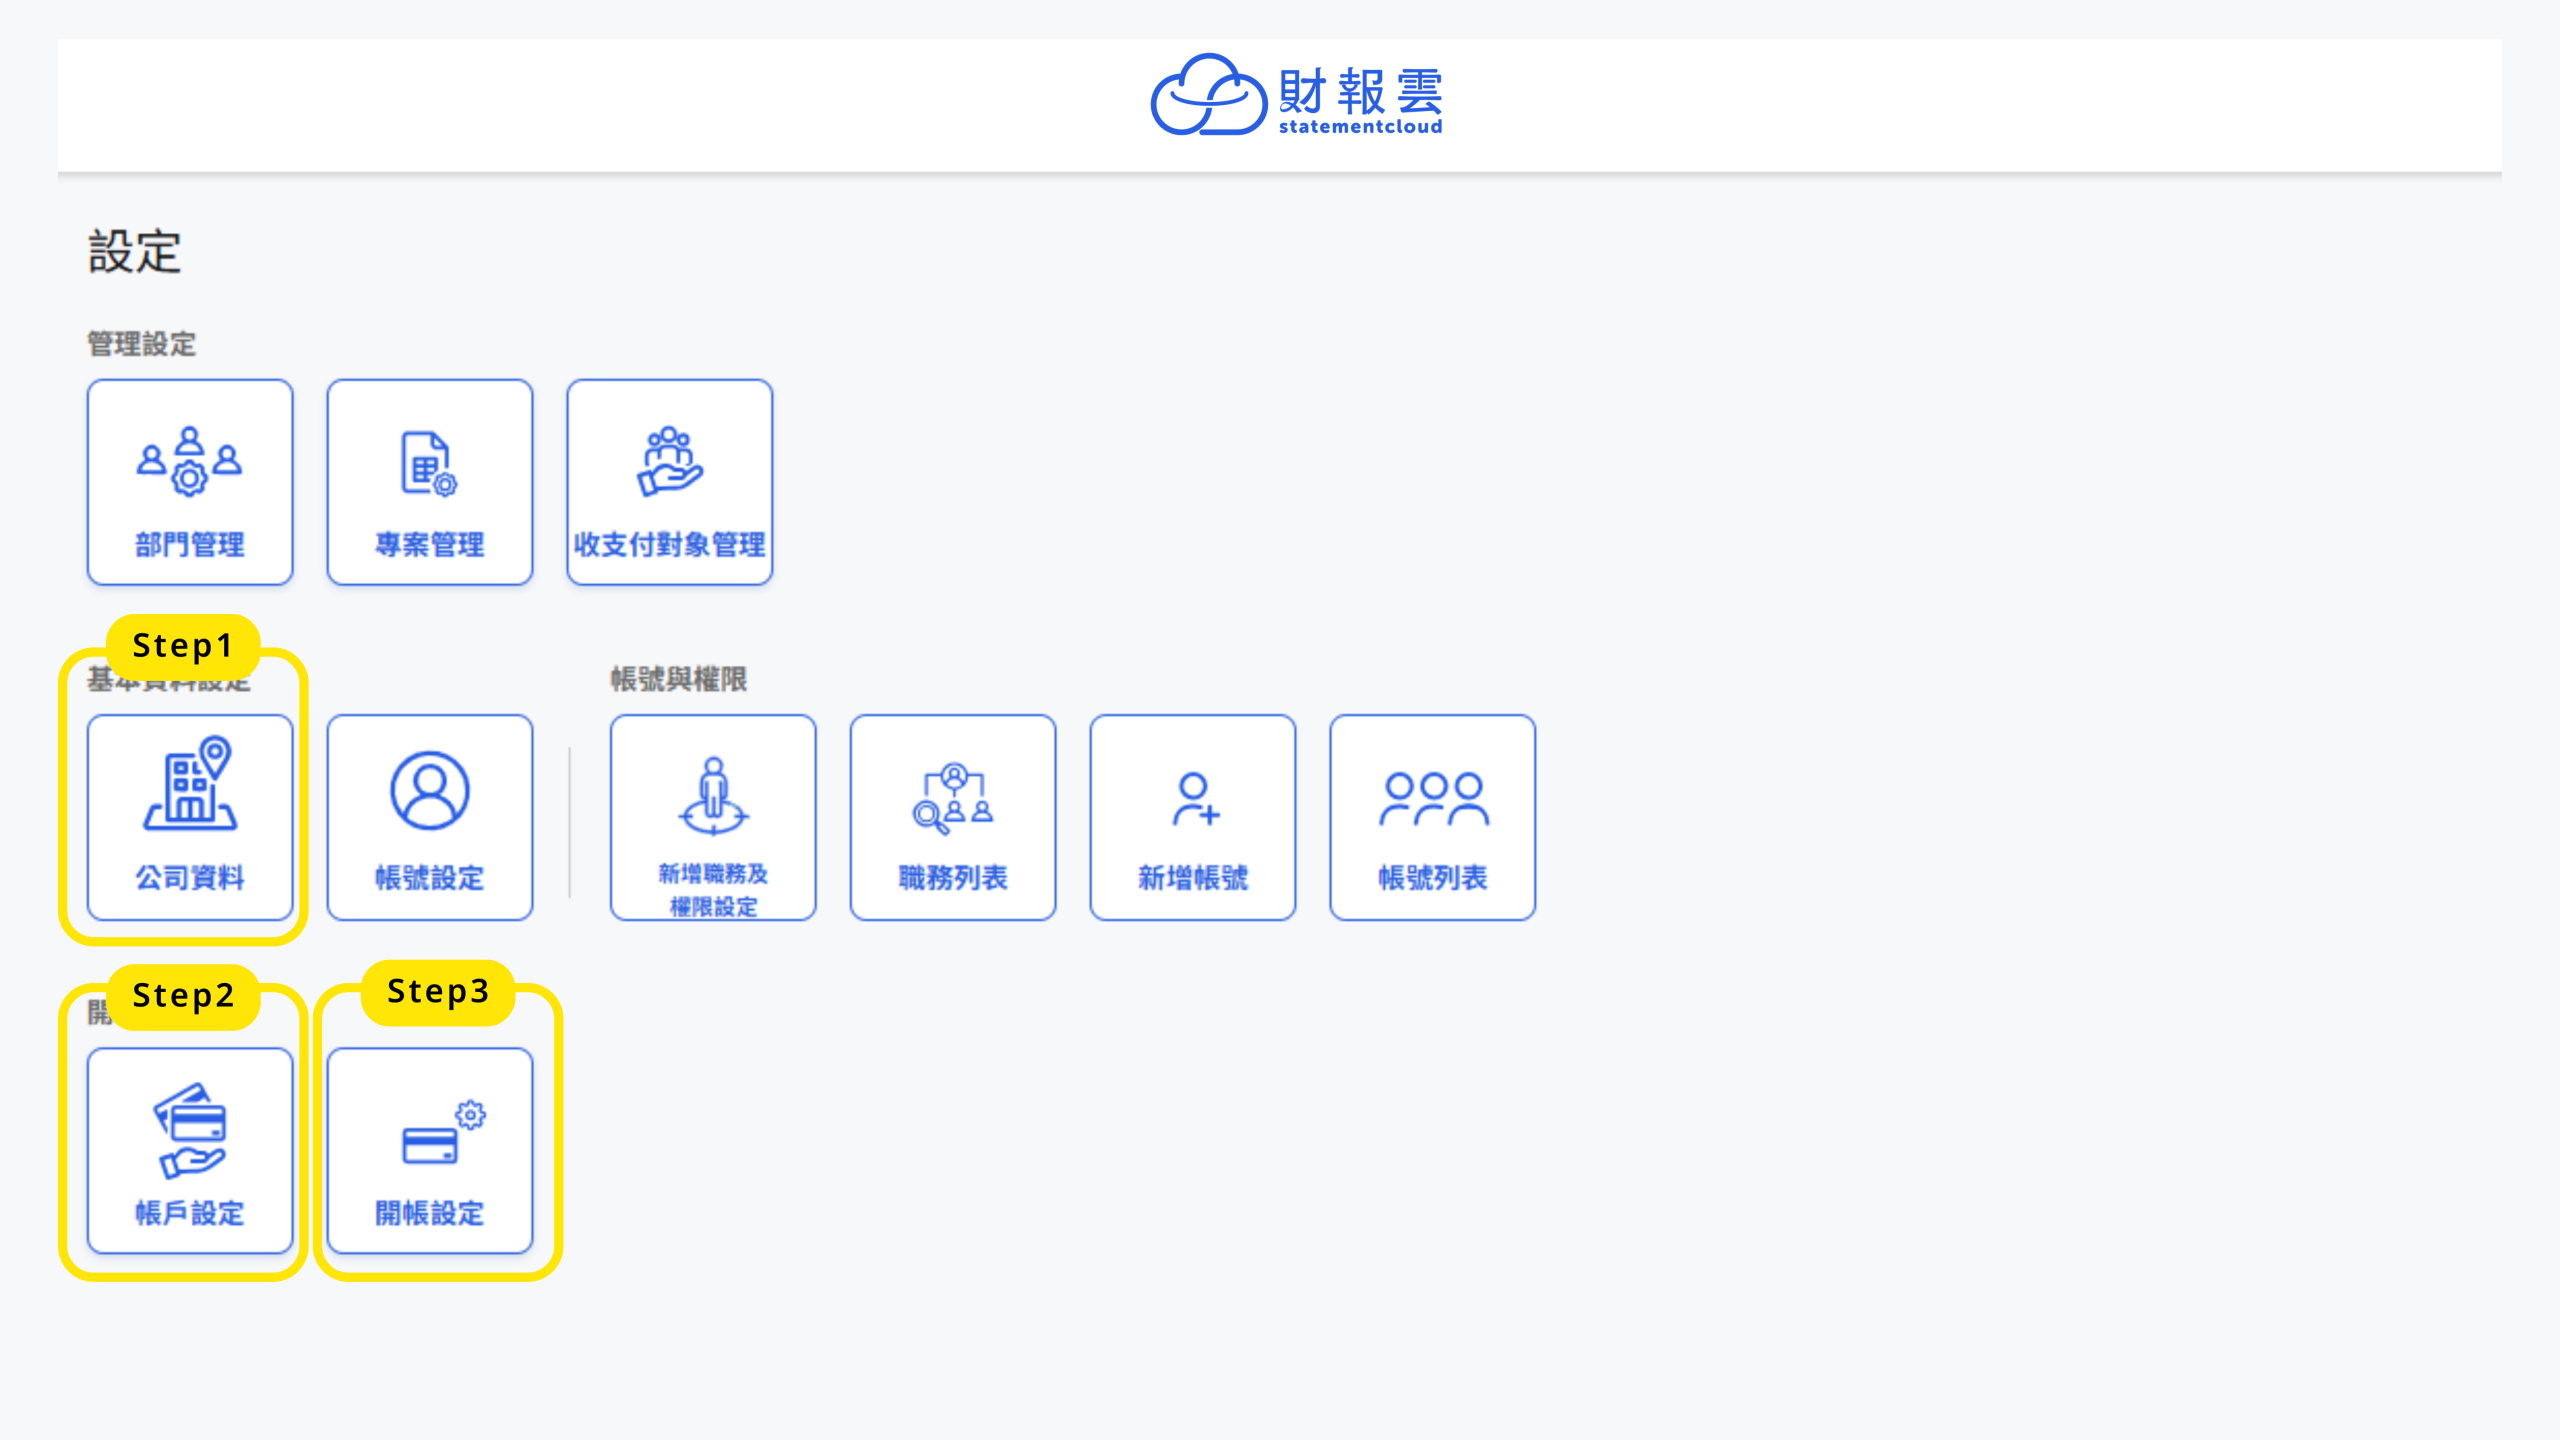The image size is (2560, 1440).
Task: Click the 設定 page heading
Action: (135, 251)
